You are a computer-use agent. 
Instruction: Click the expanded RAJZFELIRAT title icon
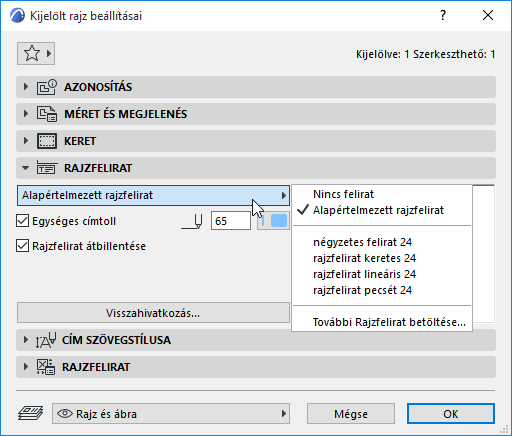coord(47,168)
